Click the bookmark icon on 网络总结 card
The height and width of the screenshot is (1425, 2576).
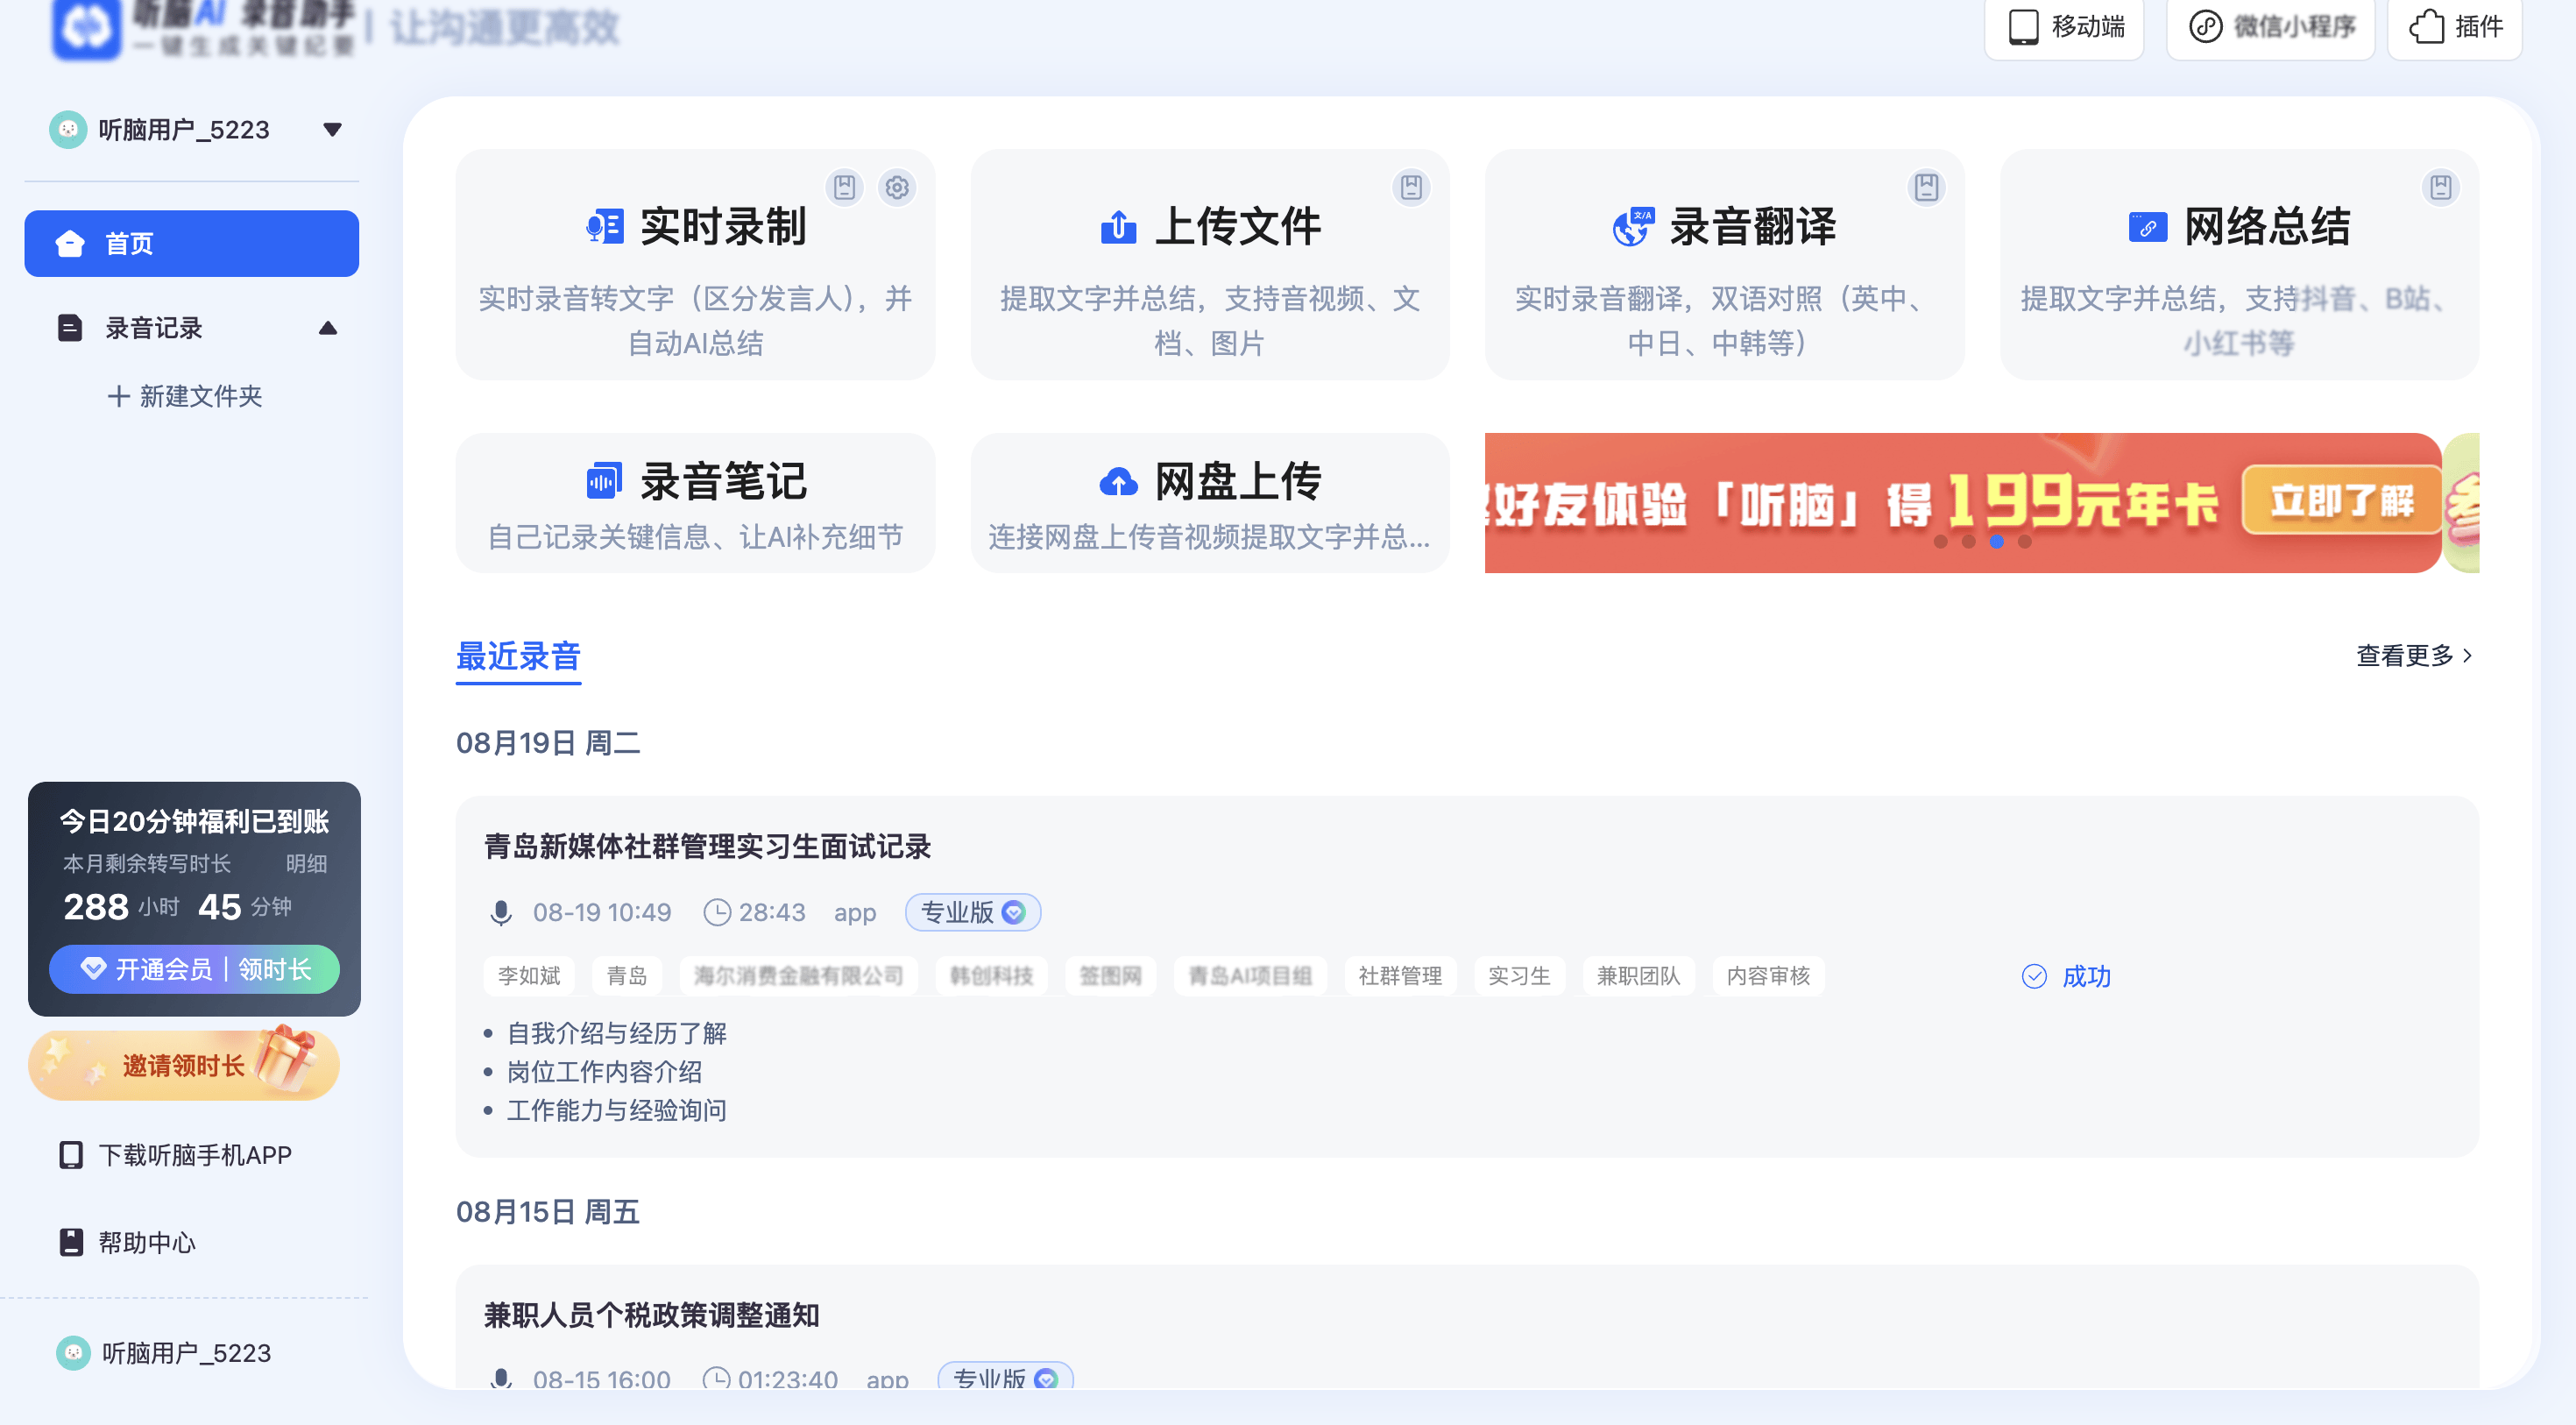[x=2440, y=188]
